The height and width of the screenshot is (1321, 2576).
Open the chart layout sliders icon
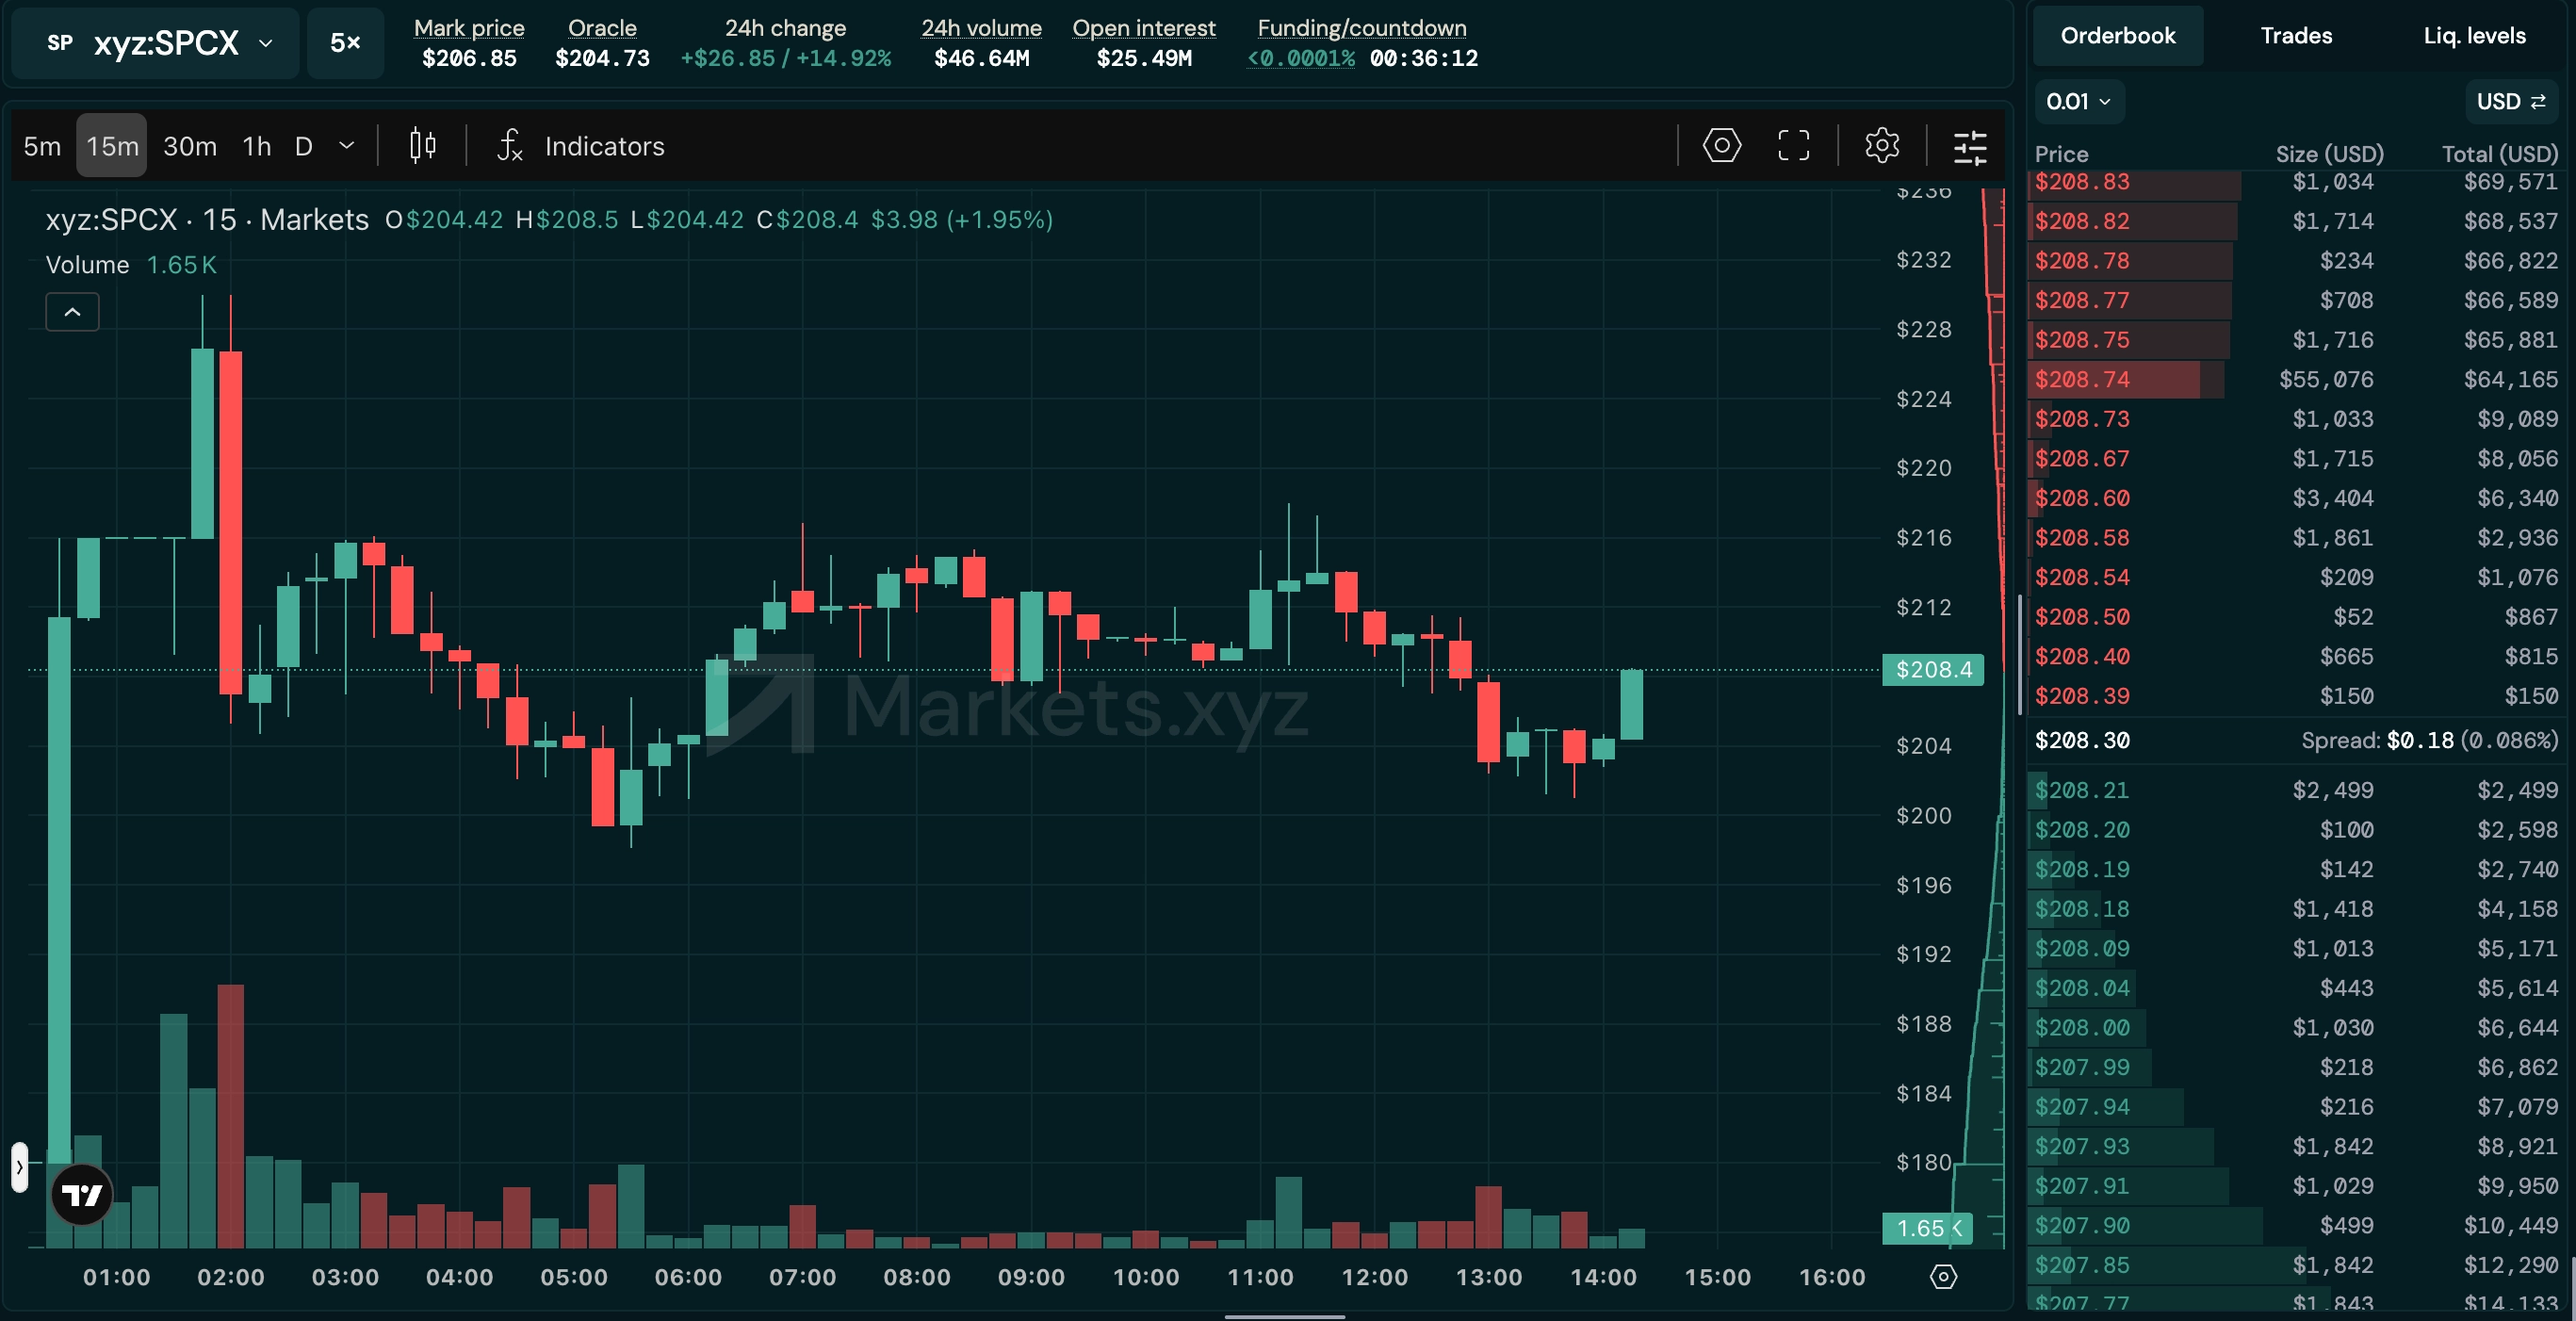coord(1970,146)
